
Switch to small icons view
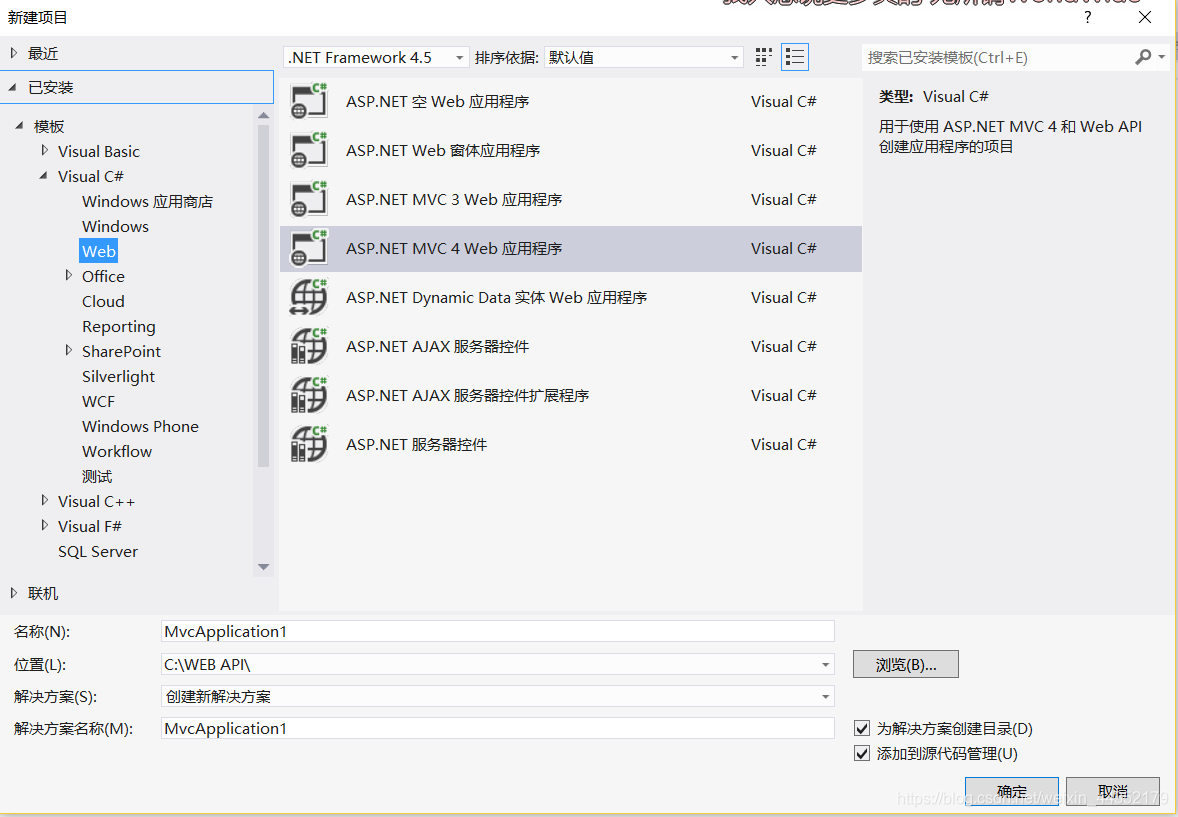pyautogui.click(x=763, y=57)
